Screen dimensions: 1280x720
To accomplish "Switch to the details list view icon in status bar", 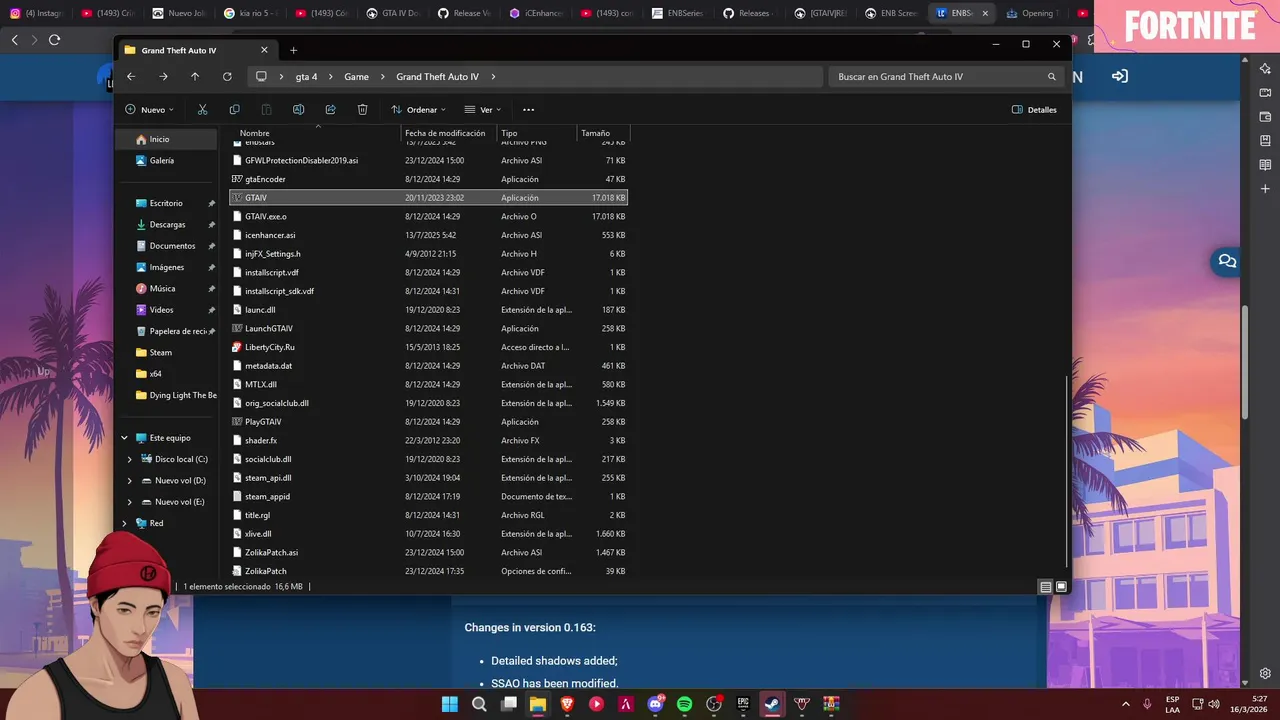I will point(1045,587).
